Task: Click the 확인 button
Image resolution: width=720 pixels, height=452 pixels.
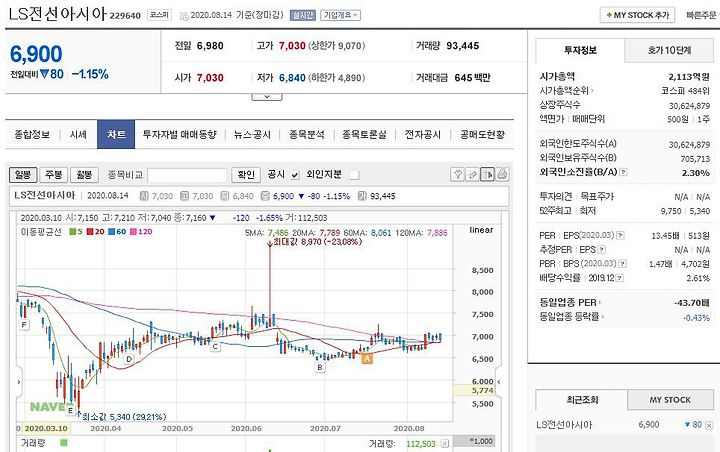Action: (x=246, y=175)
